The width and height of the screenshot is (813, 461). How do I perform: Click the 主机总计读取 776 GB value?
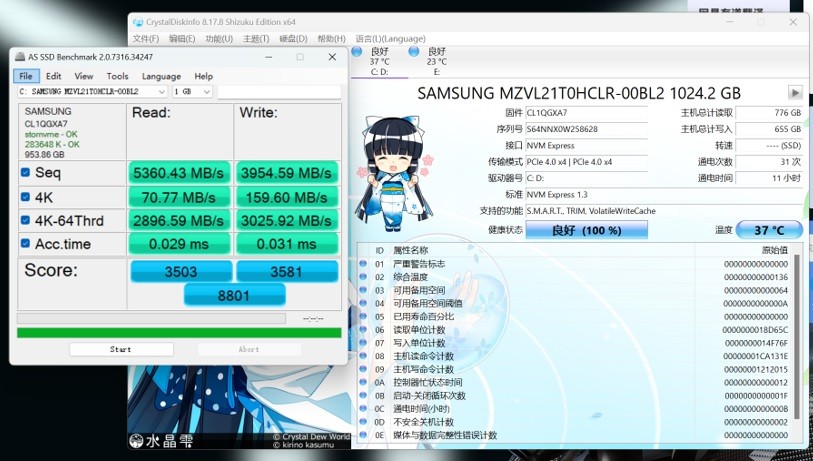(x=769, y=113)
